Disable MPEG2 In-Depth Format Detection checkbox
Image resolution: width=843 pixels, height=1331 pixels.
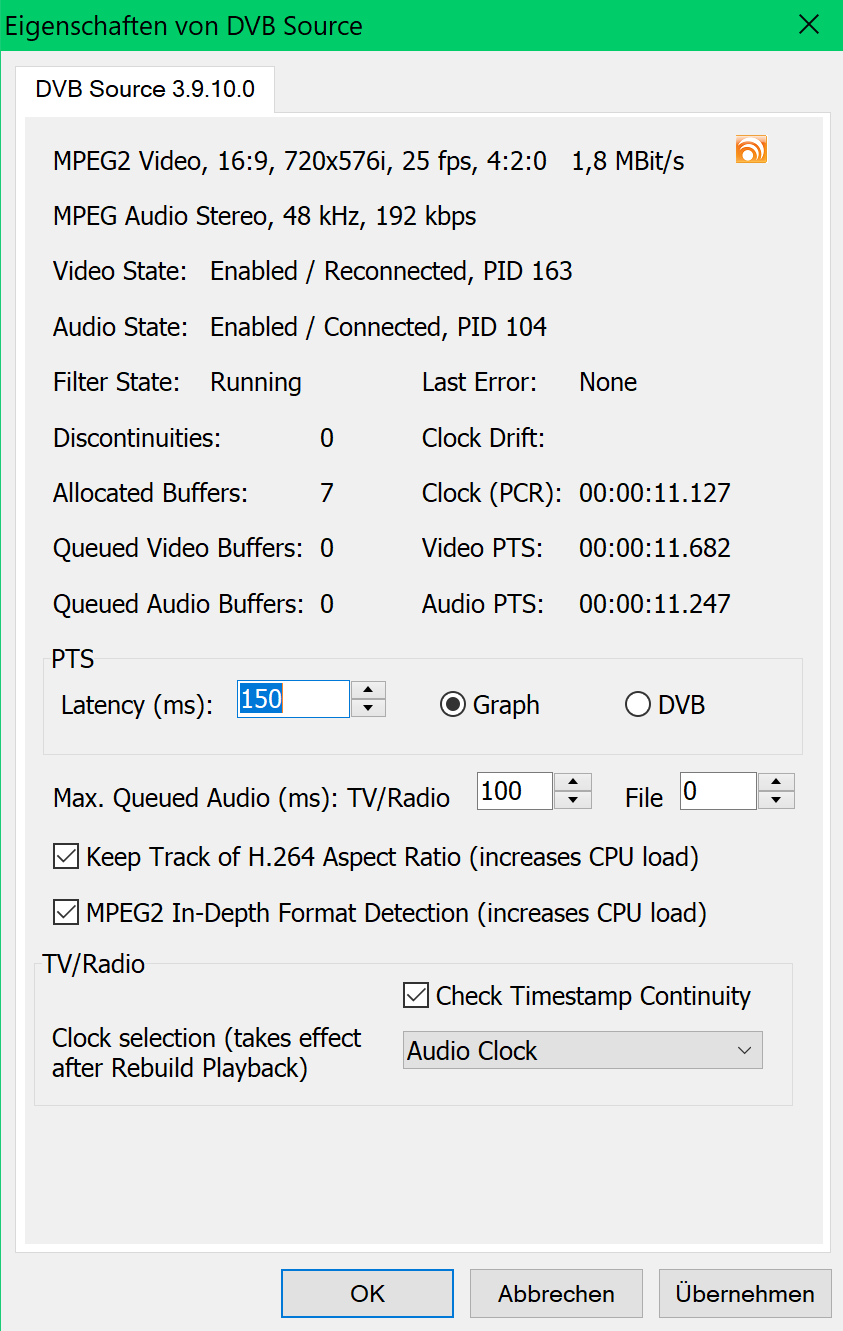tap(66, 913)
